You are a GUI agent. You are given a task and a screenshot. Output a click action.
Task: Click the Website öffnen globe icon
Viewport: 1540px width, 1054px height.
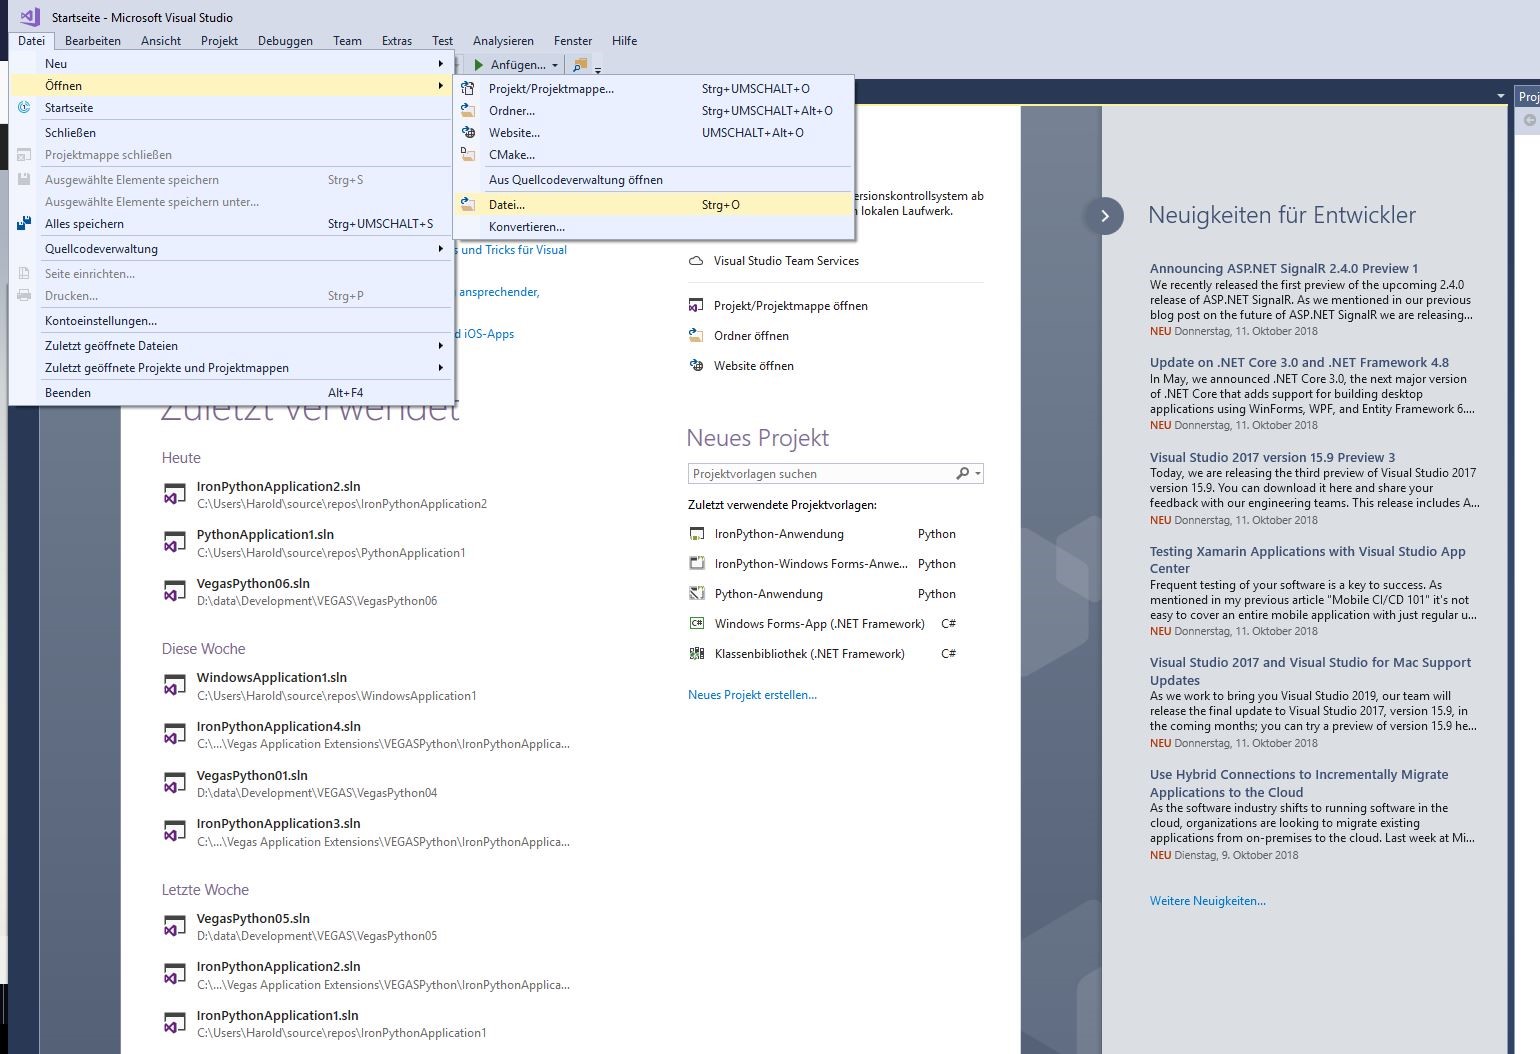[696, 366]
